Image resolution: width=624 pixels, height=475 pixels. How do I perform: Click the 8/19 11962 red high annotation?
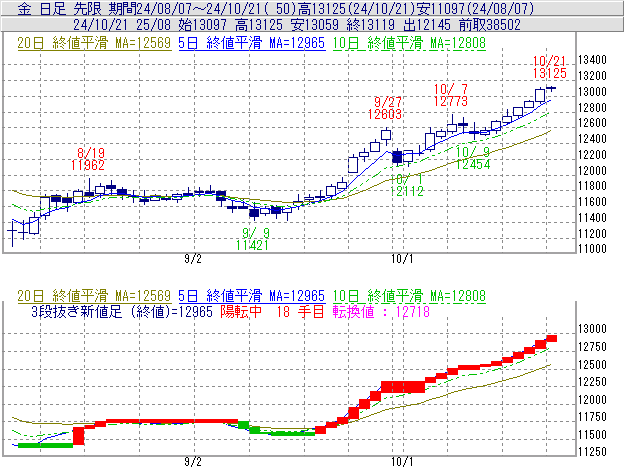click(88, 159)
